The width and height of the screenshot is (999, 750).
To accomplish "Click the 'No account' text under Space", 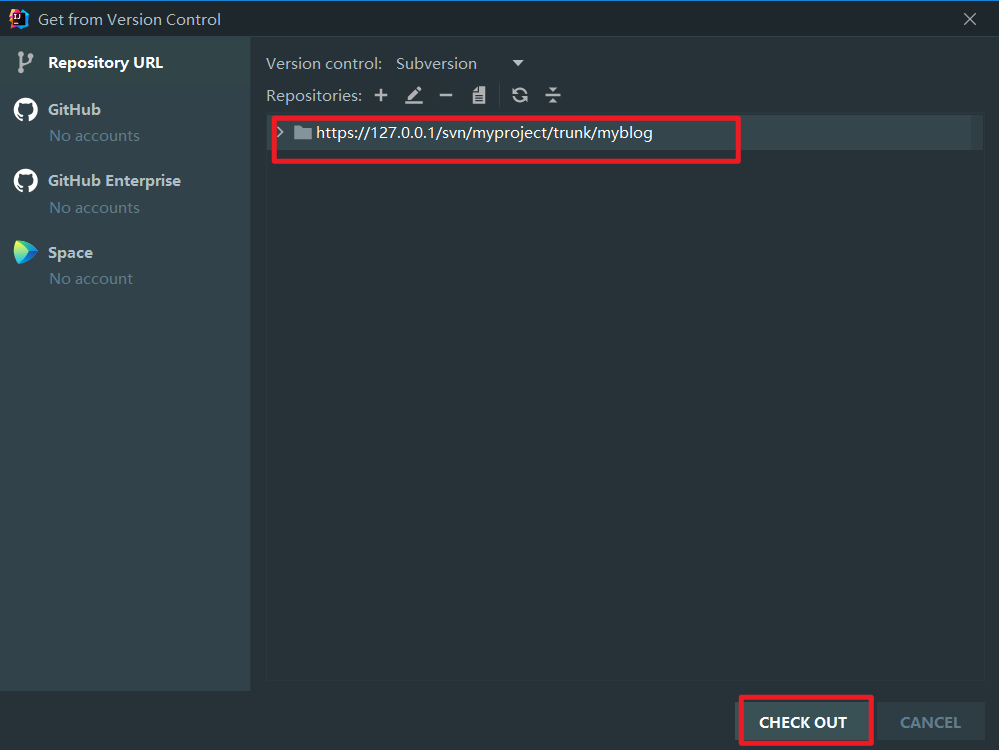I will click(91, 278).
